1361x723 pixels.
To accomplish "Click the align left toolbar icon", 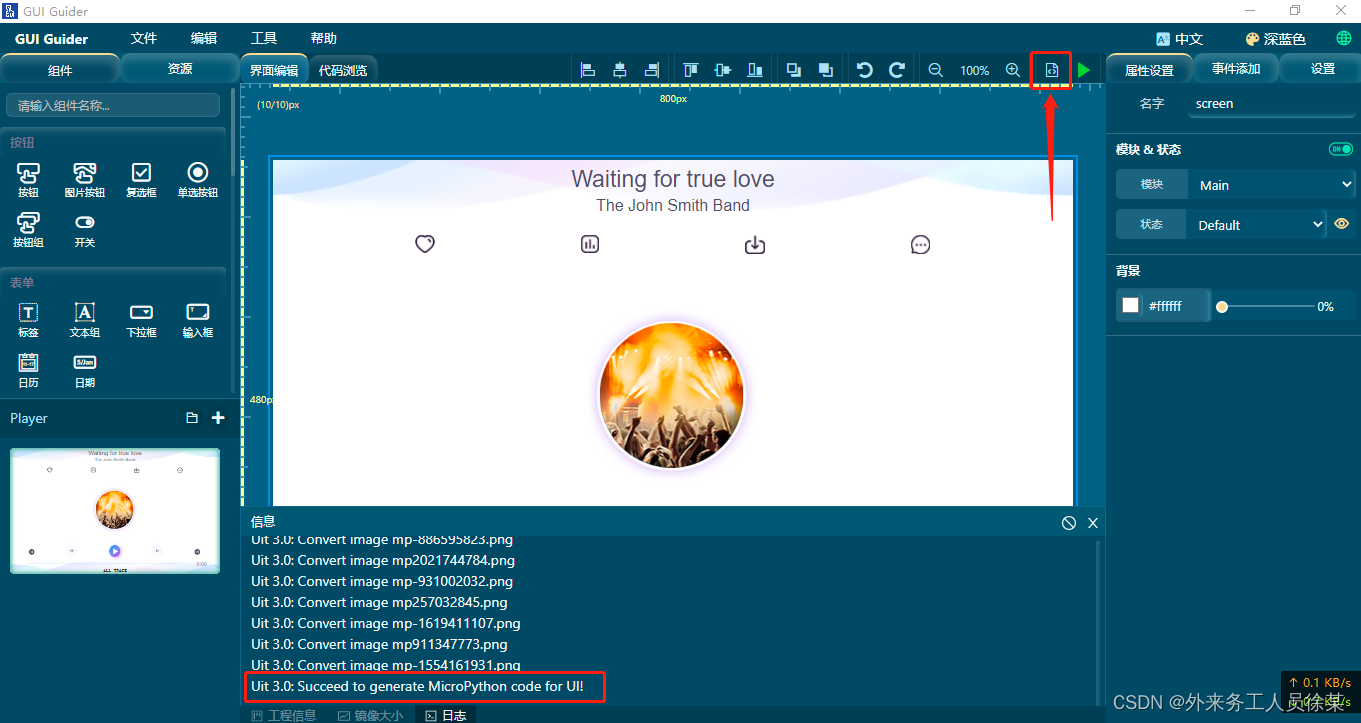I will coord(588,70).
